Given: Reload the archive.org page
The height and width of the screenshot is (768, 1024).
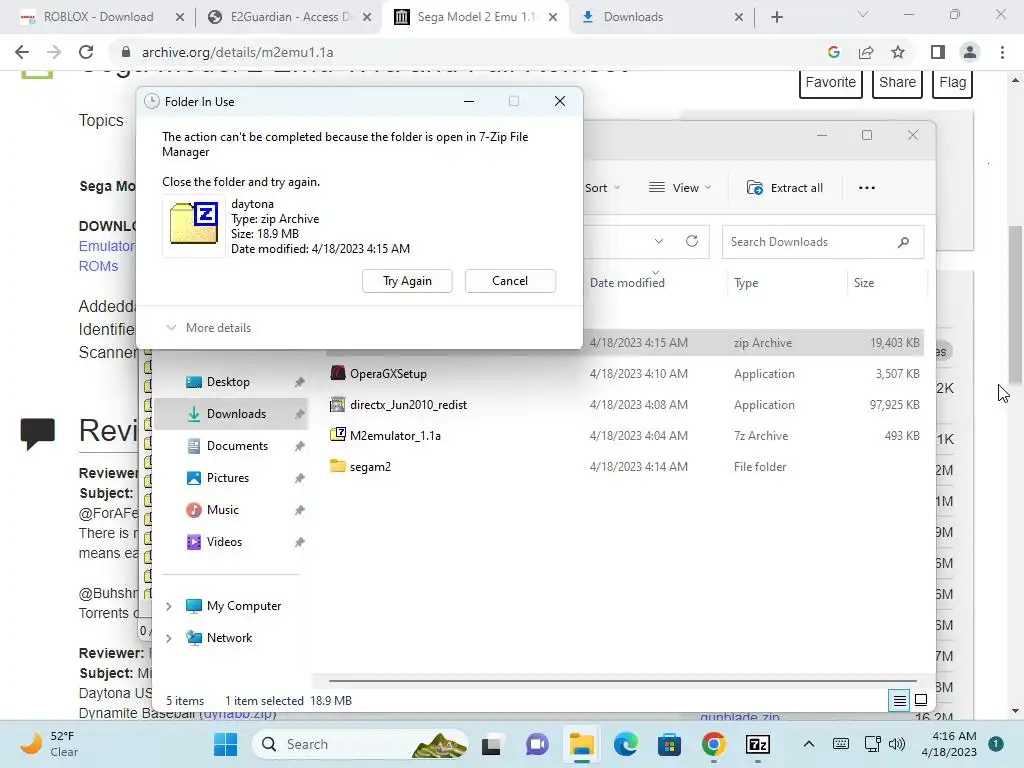Looking at the screenshot, I should pyautogui.click(x=86, y=52).
